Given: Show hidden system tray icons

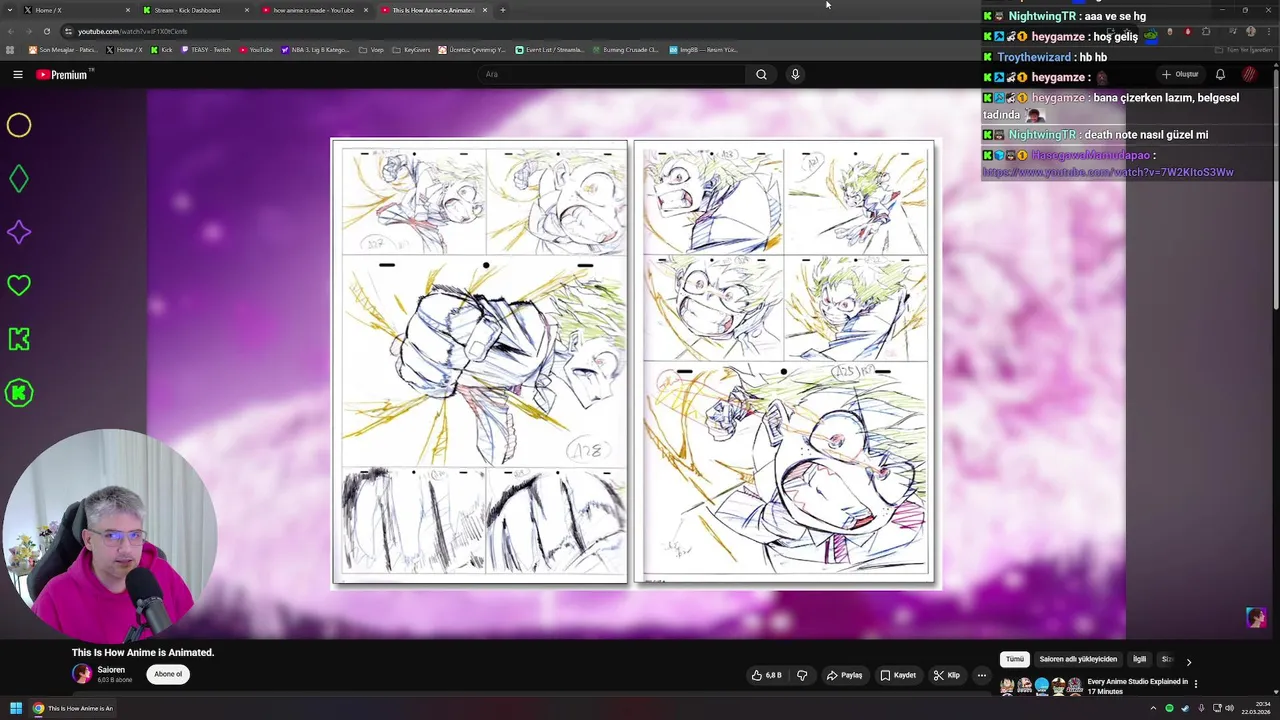Looking at the screenshot, I should (x=1153, y=708).
